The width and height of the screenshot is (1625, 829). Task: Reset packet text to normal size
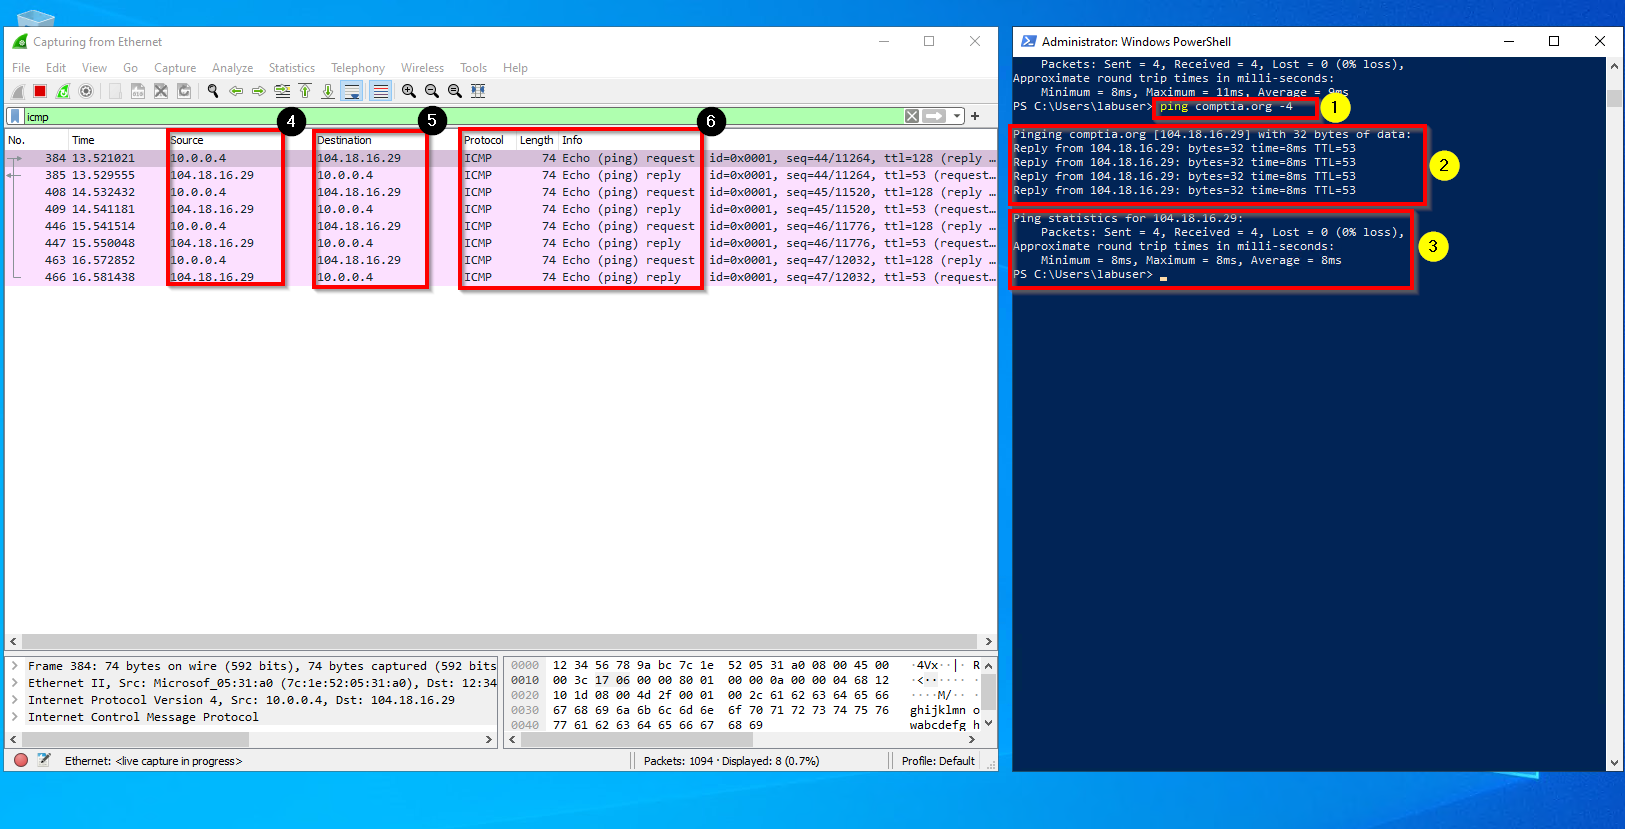click(455, 91)
